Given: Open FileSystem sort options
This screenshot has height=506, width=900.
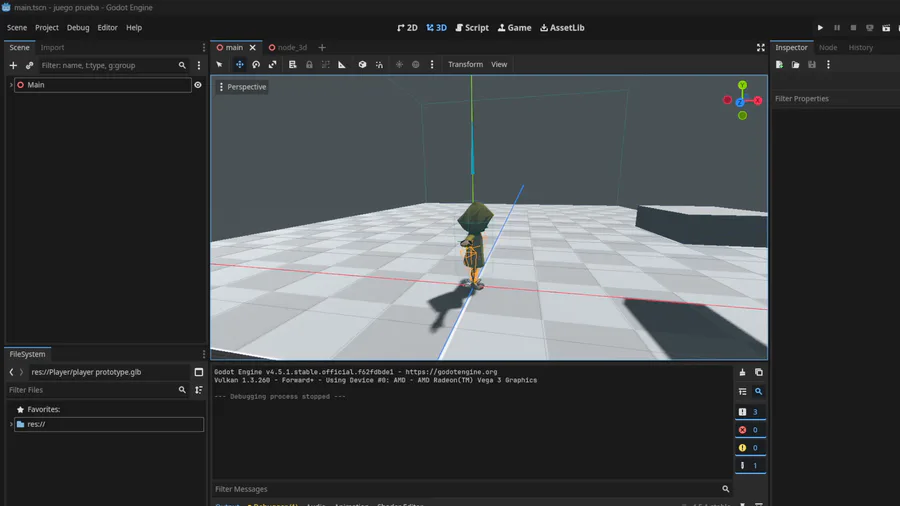Looking at the screenshot, I should click(199, 390).
